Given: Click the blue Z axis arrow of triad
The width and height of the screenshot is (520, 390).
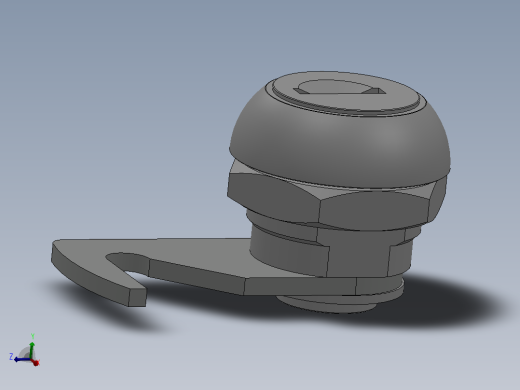Looking at the screenshot, I should 22,360.
